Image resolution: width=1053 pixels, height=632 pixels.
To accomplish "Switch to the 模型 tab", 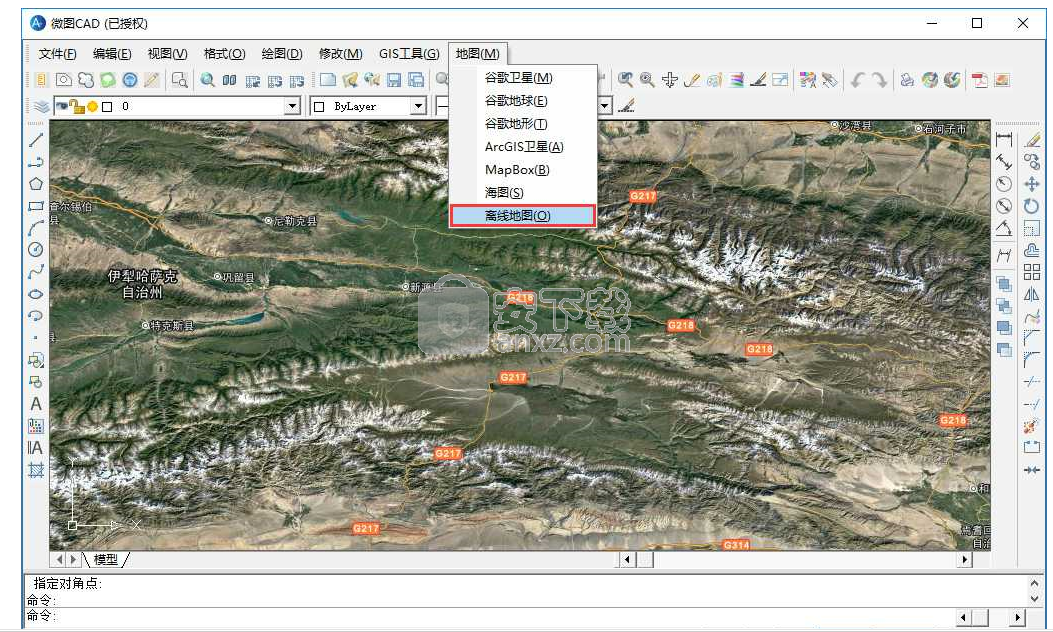I will point(105,559).
